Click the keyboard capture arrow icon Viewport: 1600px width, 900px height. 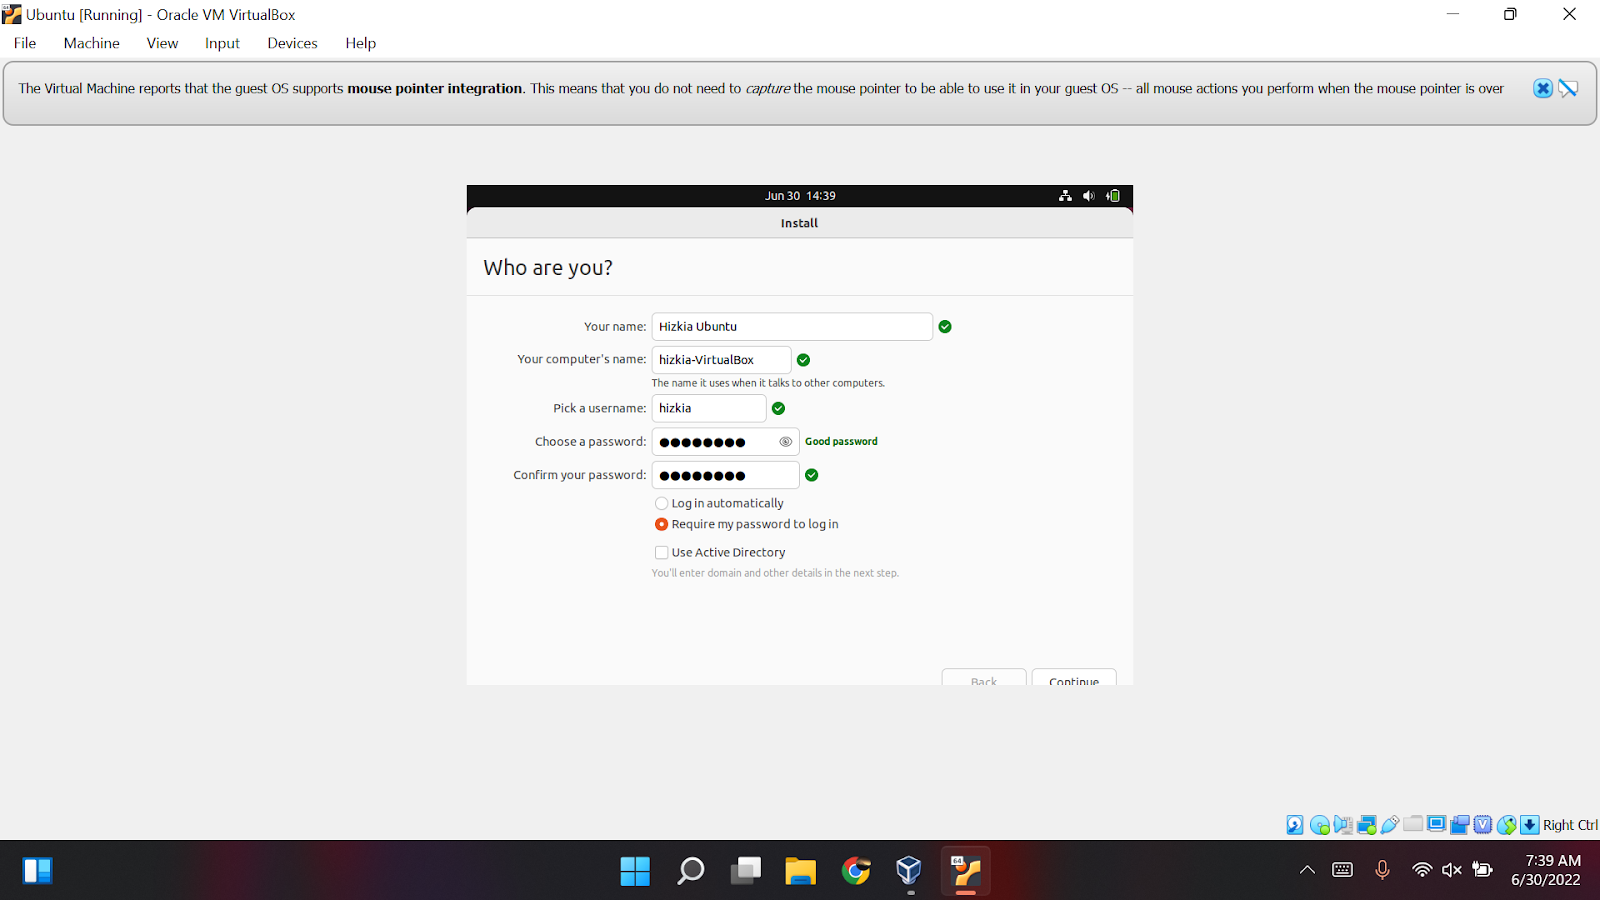point(1530,825)
